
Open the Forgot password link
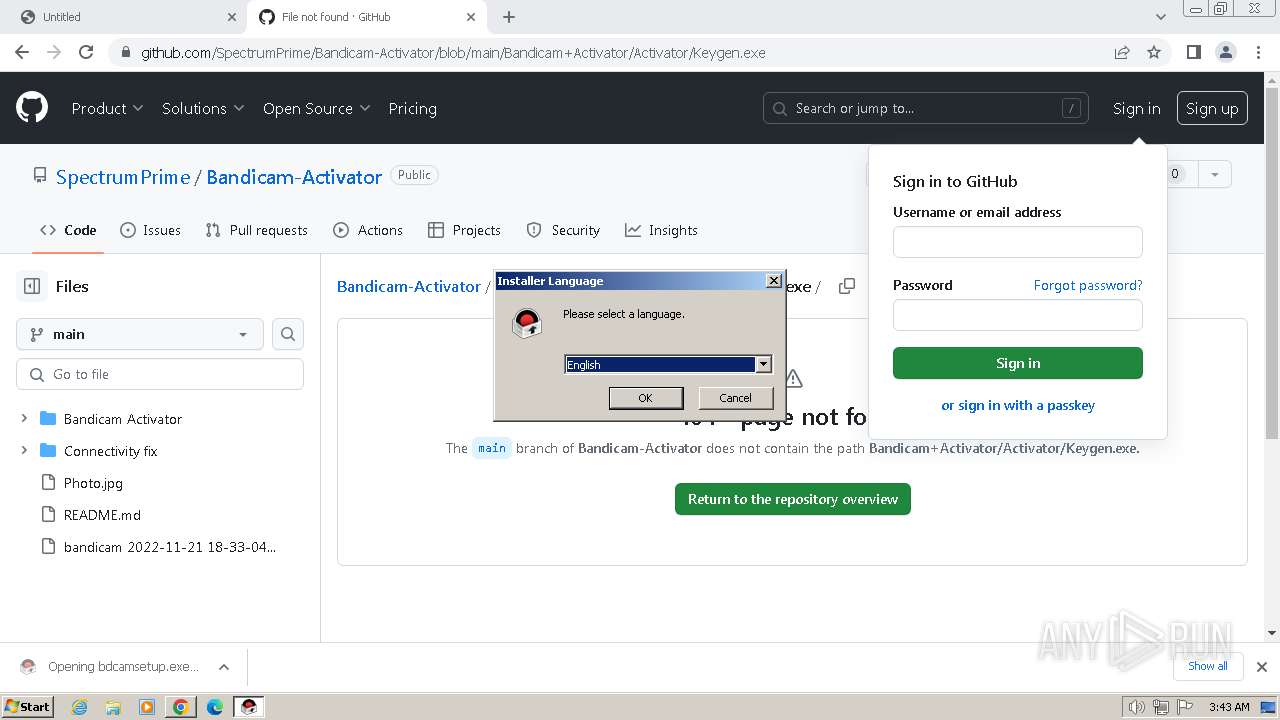point(1088,285)
